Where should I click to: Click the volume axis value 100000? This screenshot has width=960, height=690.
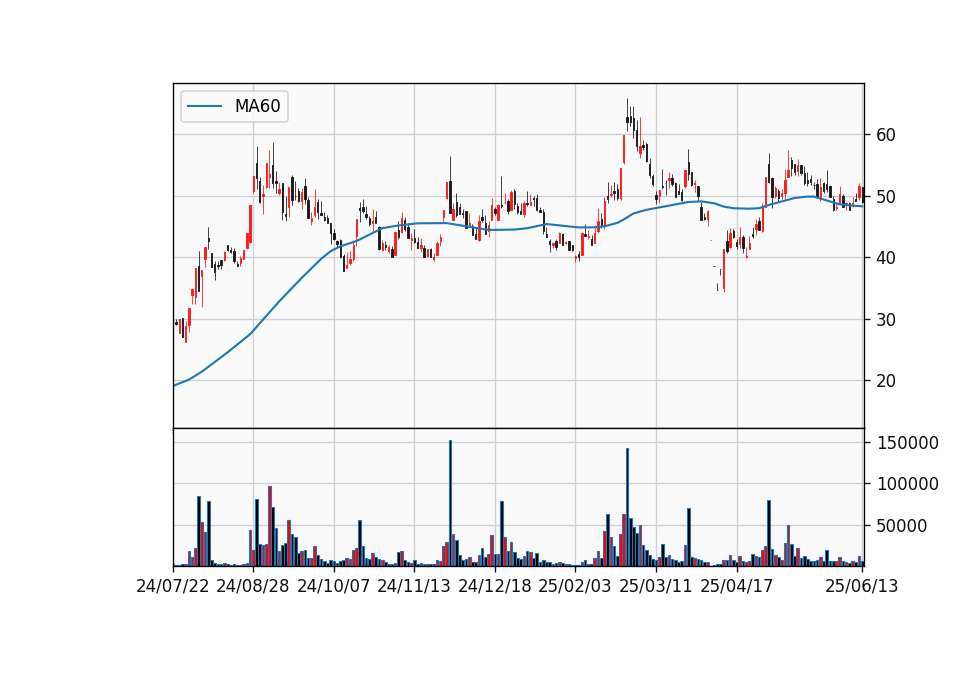(908, 484)
